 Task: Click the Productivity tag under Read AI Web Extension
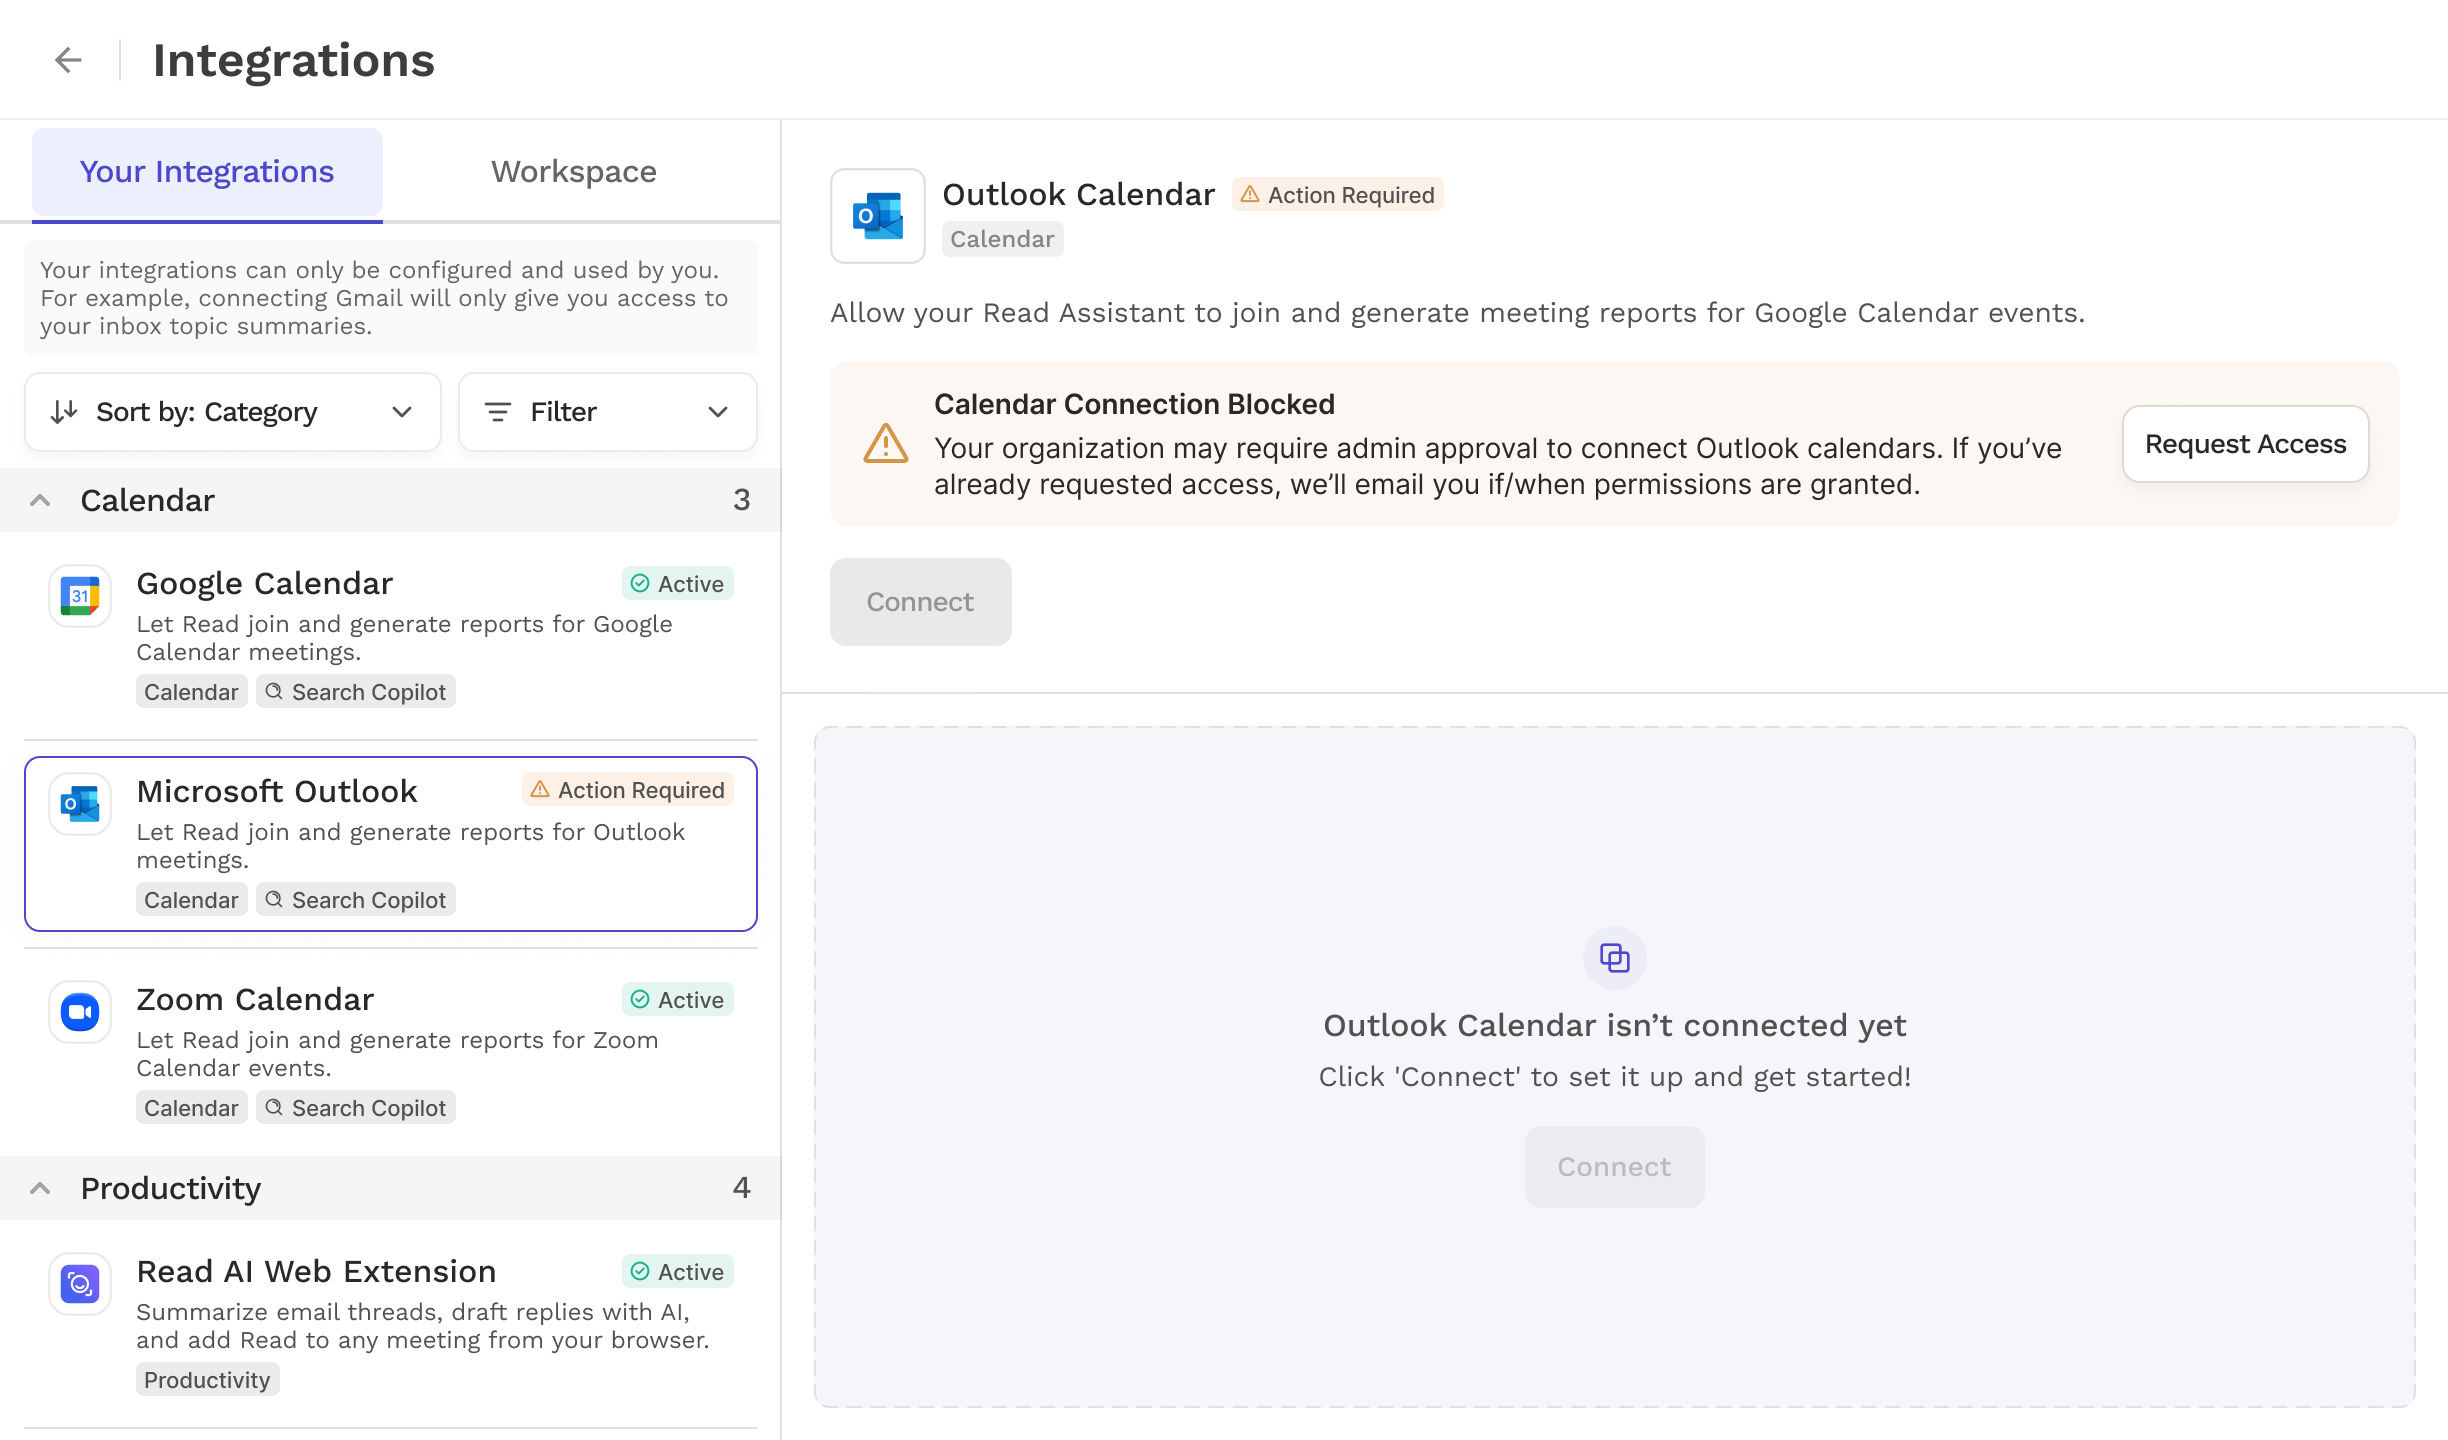(207, 1380)
